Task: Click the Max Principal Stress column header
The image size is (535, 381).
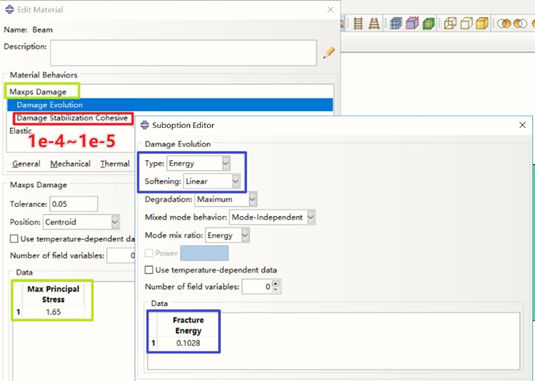Action: coord(53,294)
